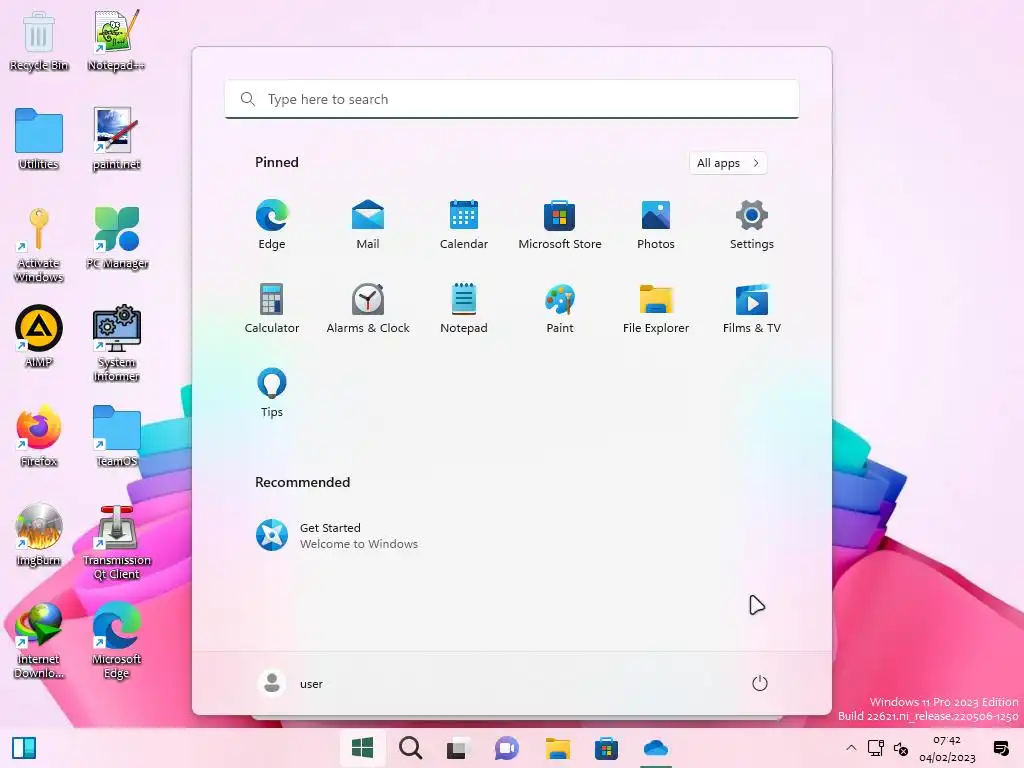Open Settings from pinned apps
This screenshot has height=768, width=1024.
752,224
